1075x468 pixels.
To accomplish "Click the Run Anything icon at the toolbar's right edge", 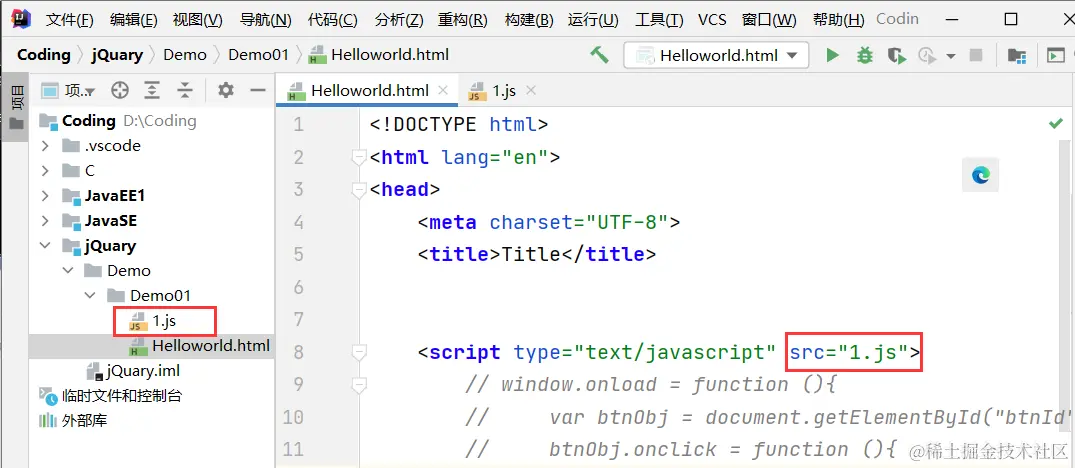I will (1056, 56).
